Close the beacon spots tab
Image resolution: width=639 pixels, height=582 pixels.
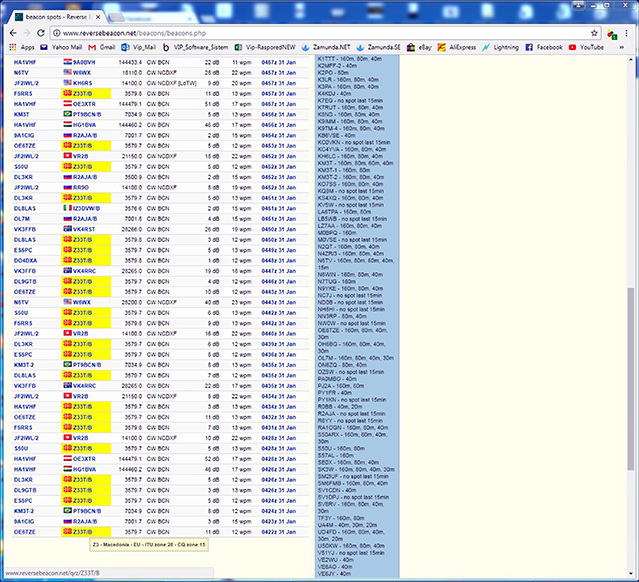(x=98, y=17)
